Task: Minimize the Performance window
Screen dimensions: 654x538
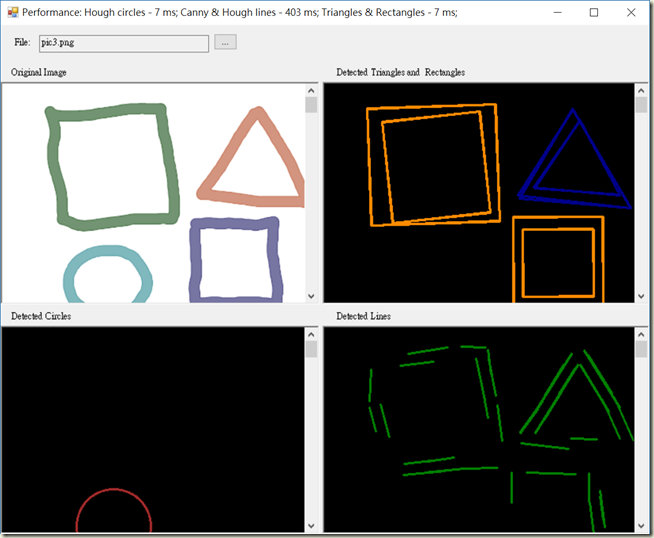Action: click(x=558, y=13)
